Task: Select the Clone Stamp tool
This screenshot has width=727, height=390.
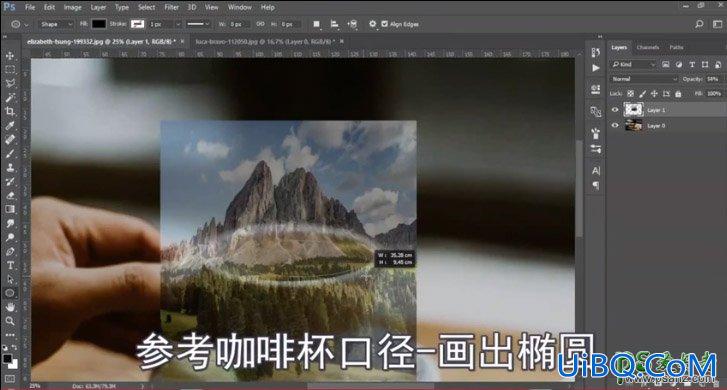Action: [10, 167]
